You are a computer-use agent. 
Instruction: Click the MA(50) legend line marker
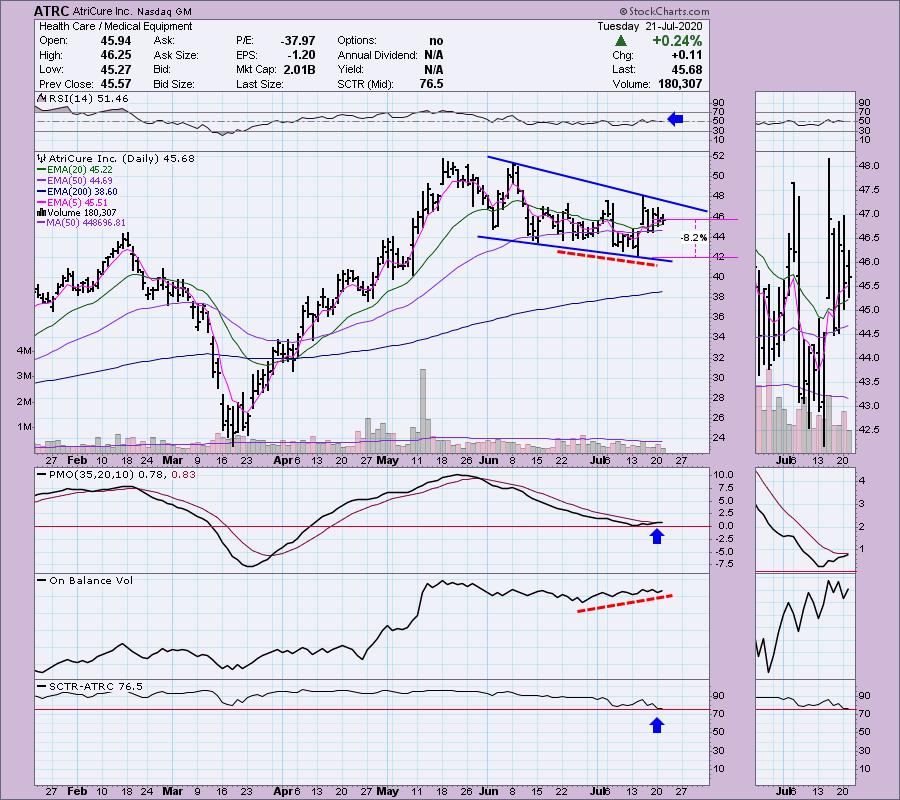point(41,223)
